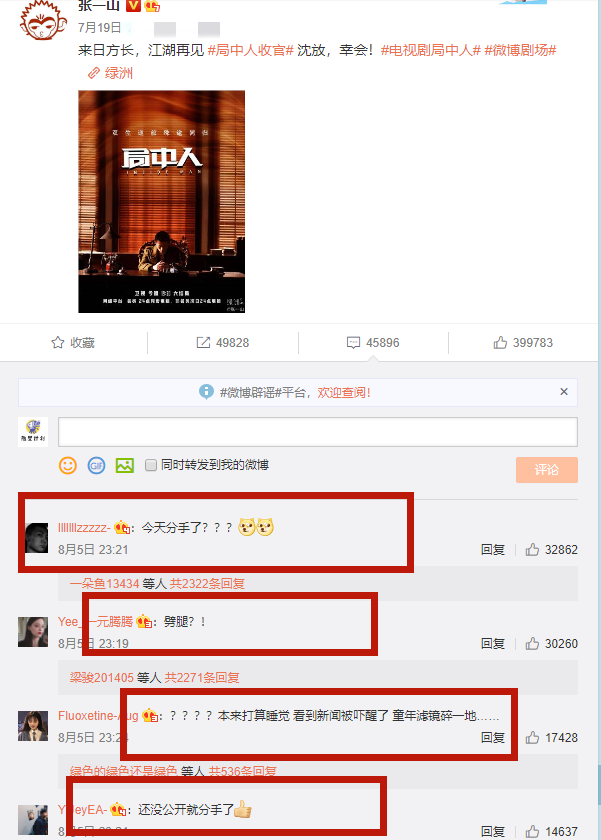Close the 微博辟谣 notice banner
601x840 pixels.
(564, 392)
